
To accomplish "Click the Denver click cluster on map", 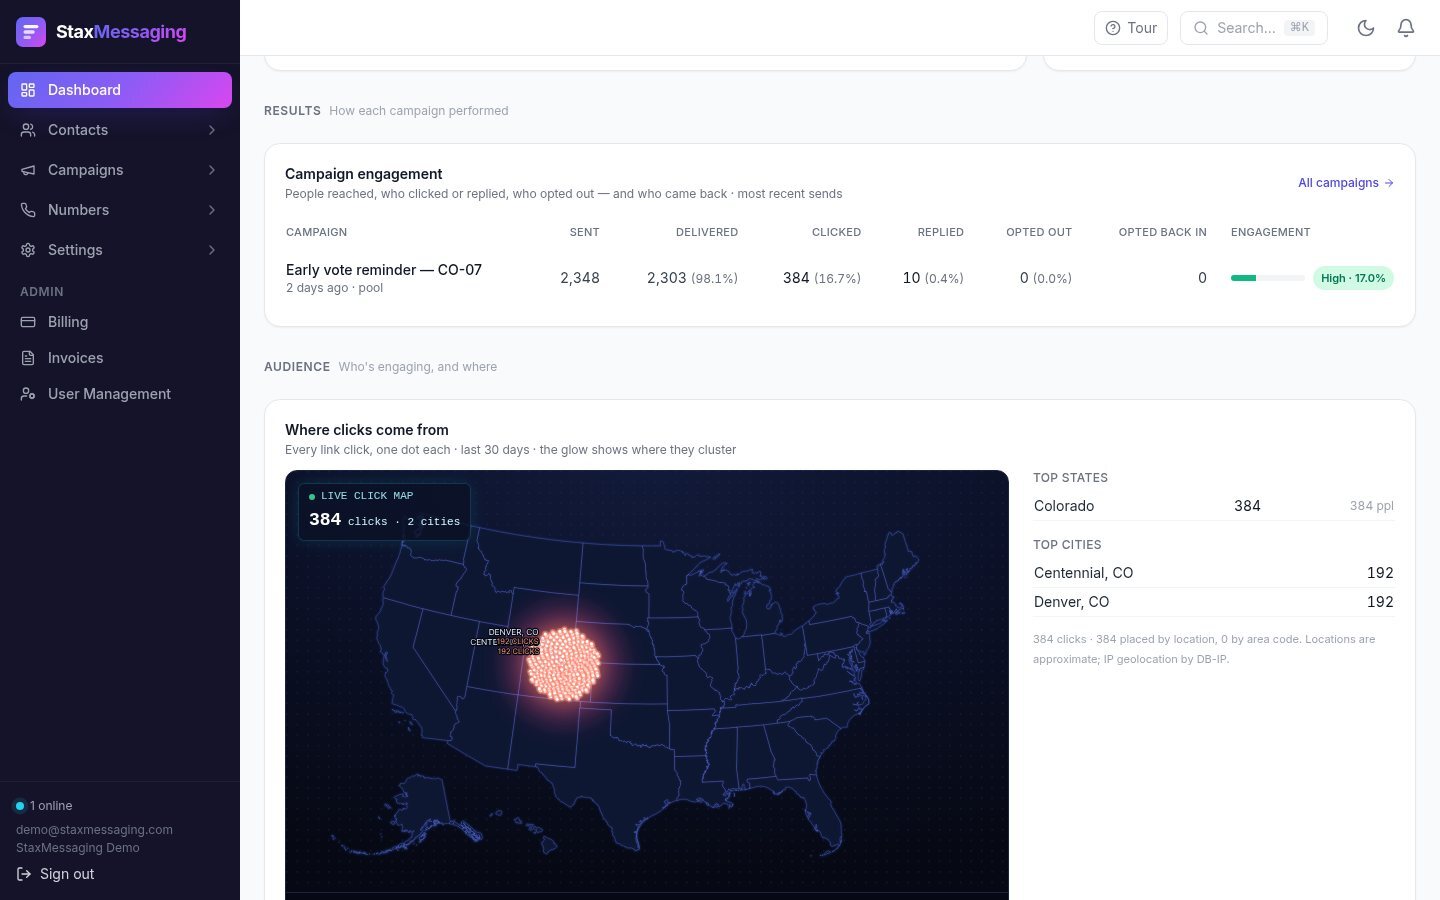I will pyautogui.click(x=564, y=664).
